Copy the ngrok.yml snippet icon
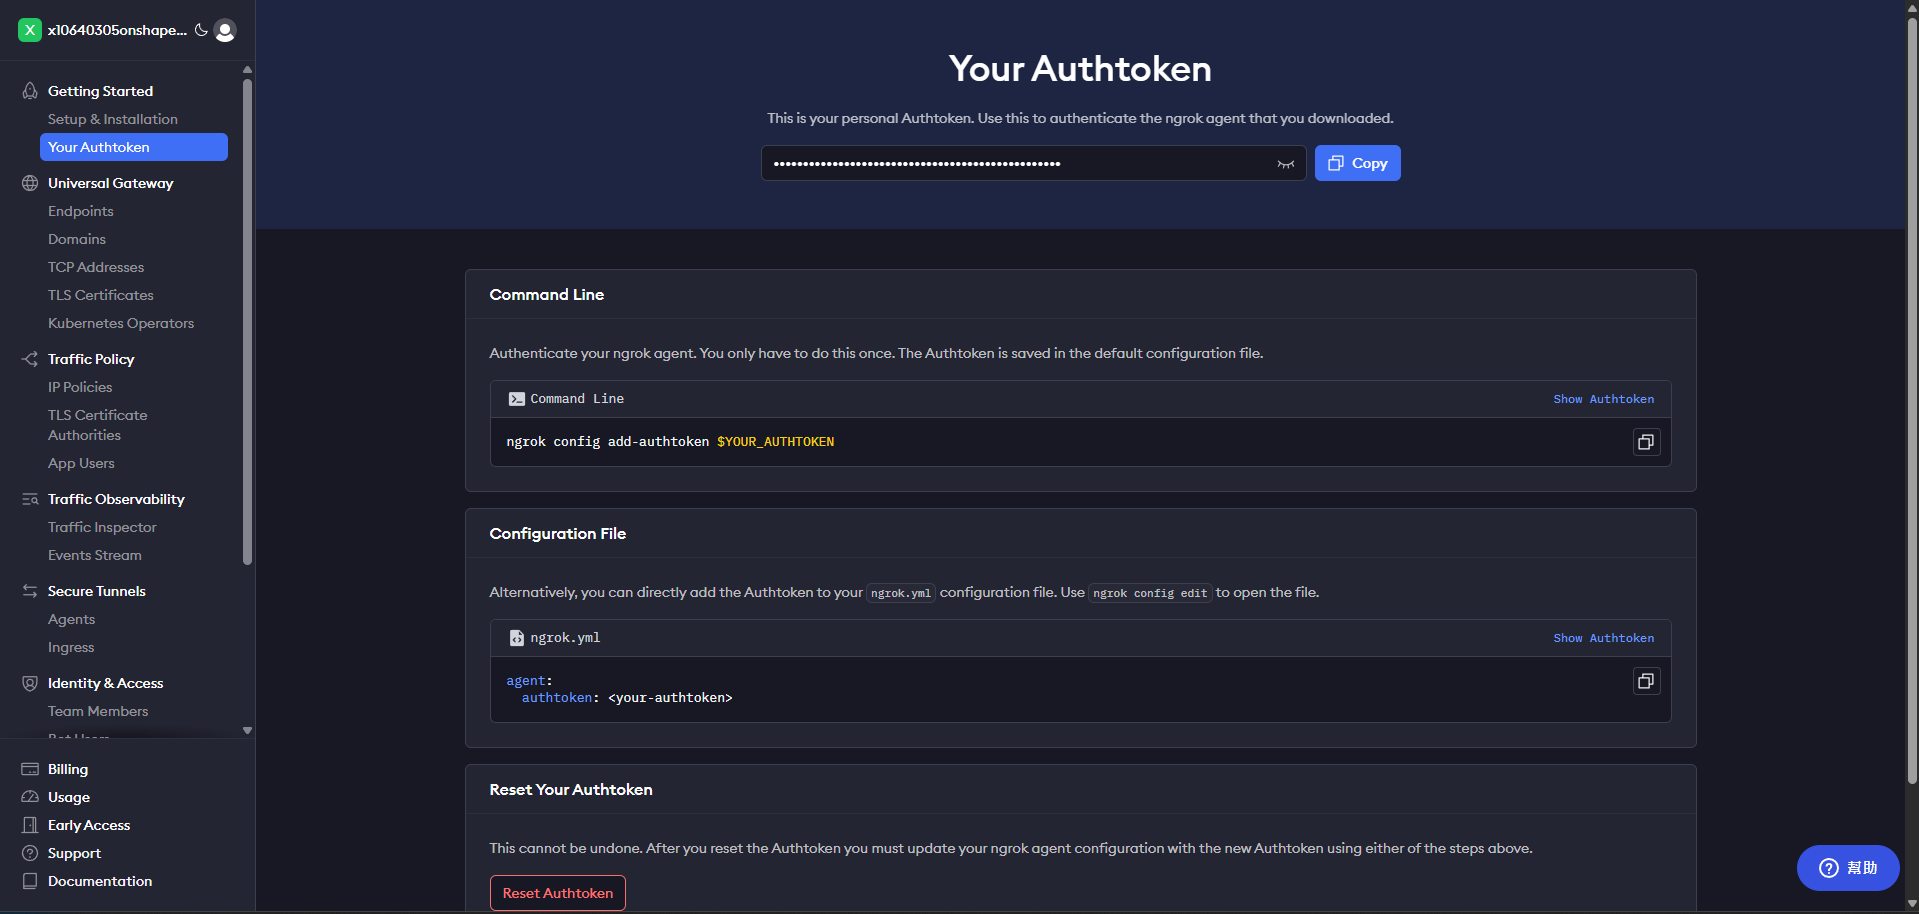 pos(1646,681)
